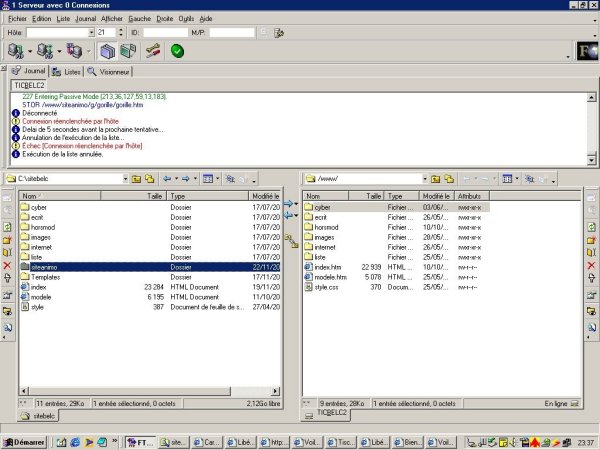600x450 pixels.
Task: Expand the upload arrow dropdown between the panes
Action: click(296, 204)
